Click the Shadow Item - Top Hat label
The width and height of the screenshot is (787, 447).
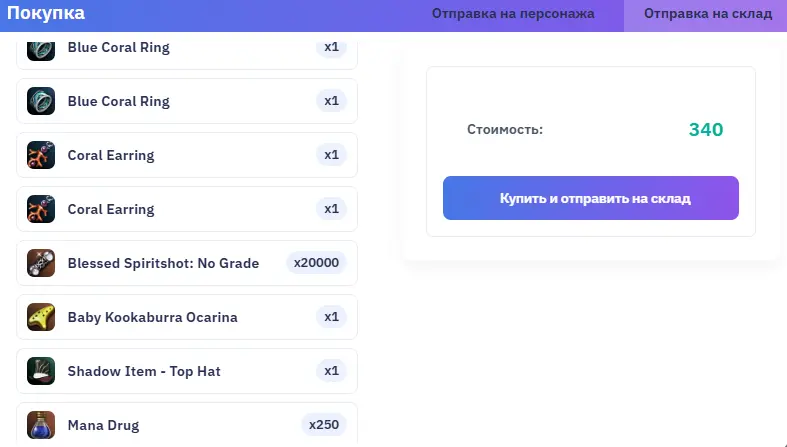144,371
